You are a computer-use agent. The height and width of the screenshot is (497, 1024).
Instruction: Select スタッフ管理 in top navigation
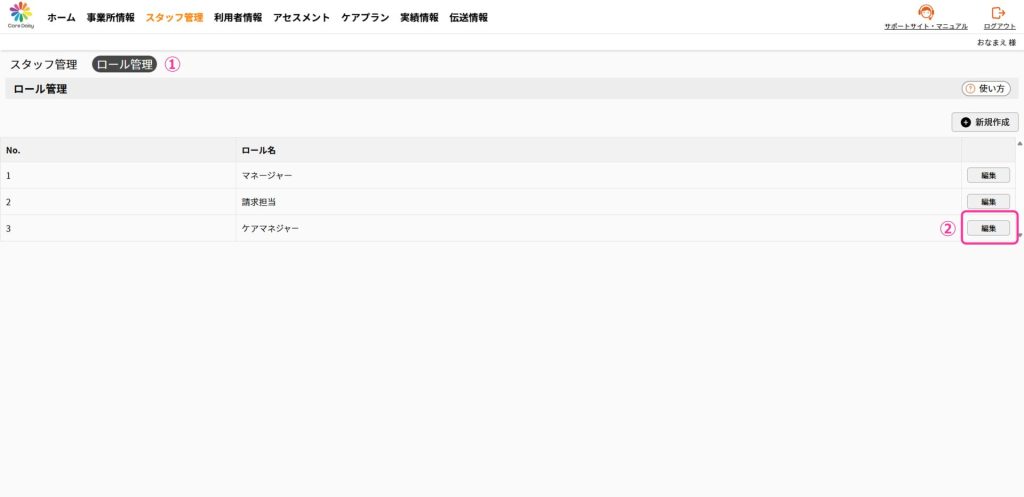[174, 18]
